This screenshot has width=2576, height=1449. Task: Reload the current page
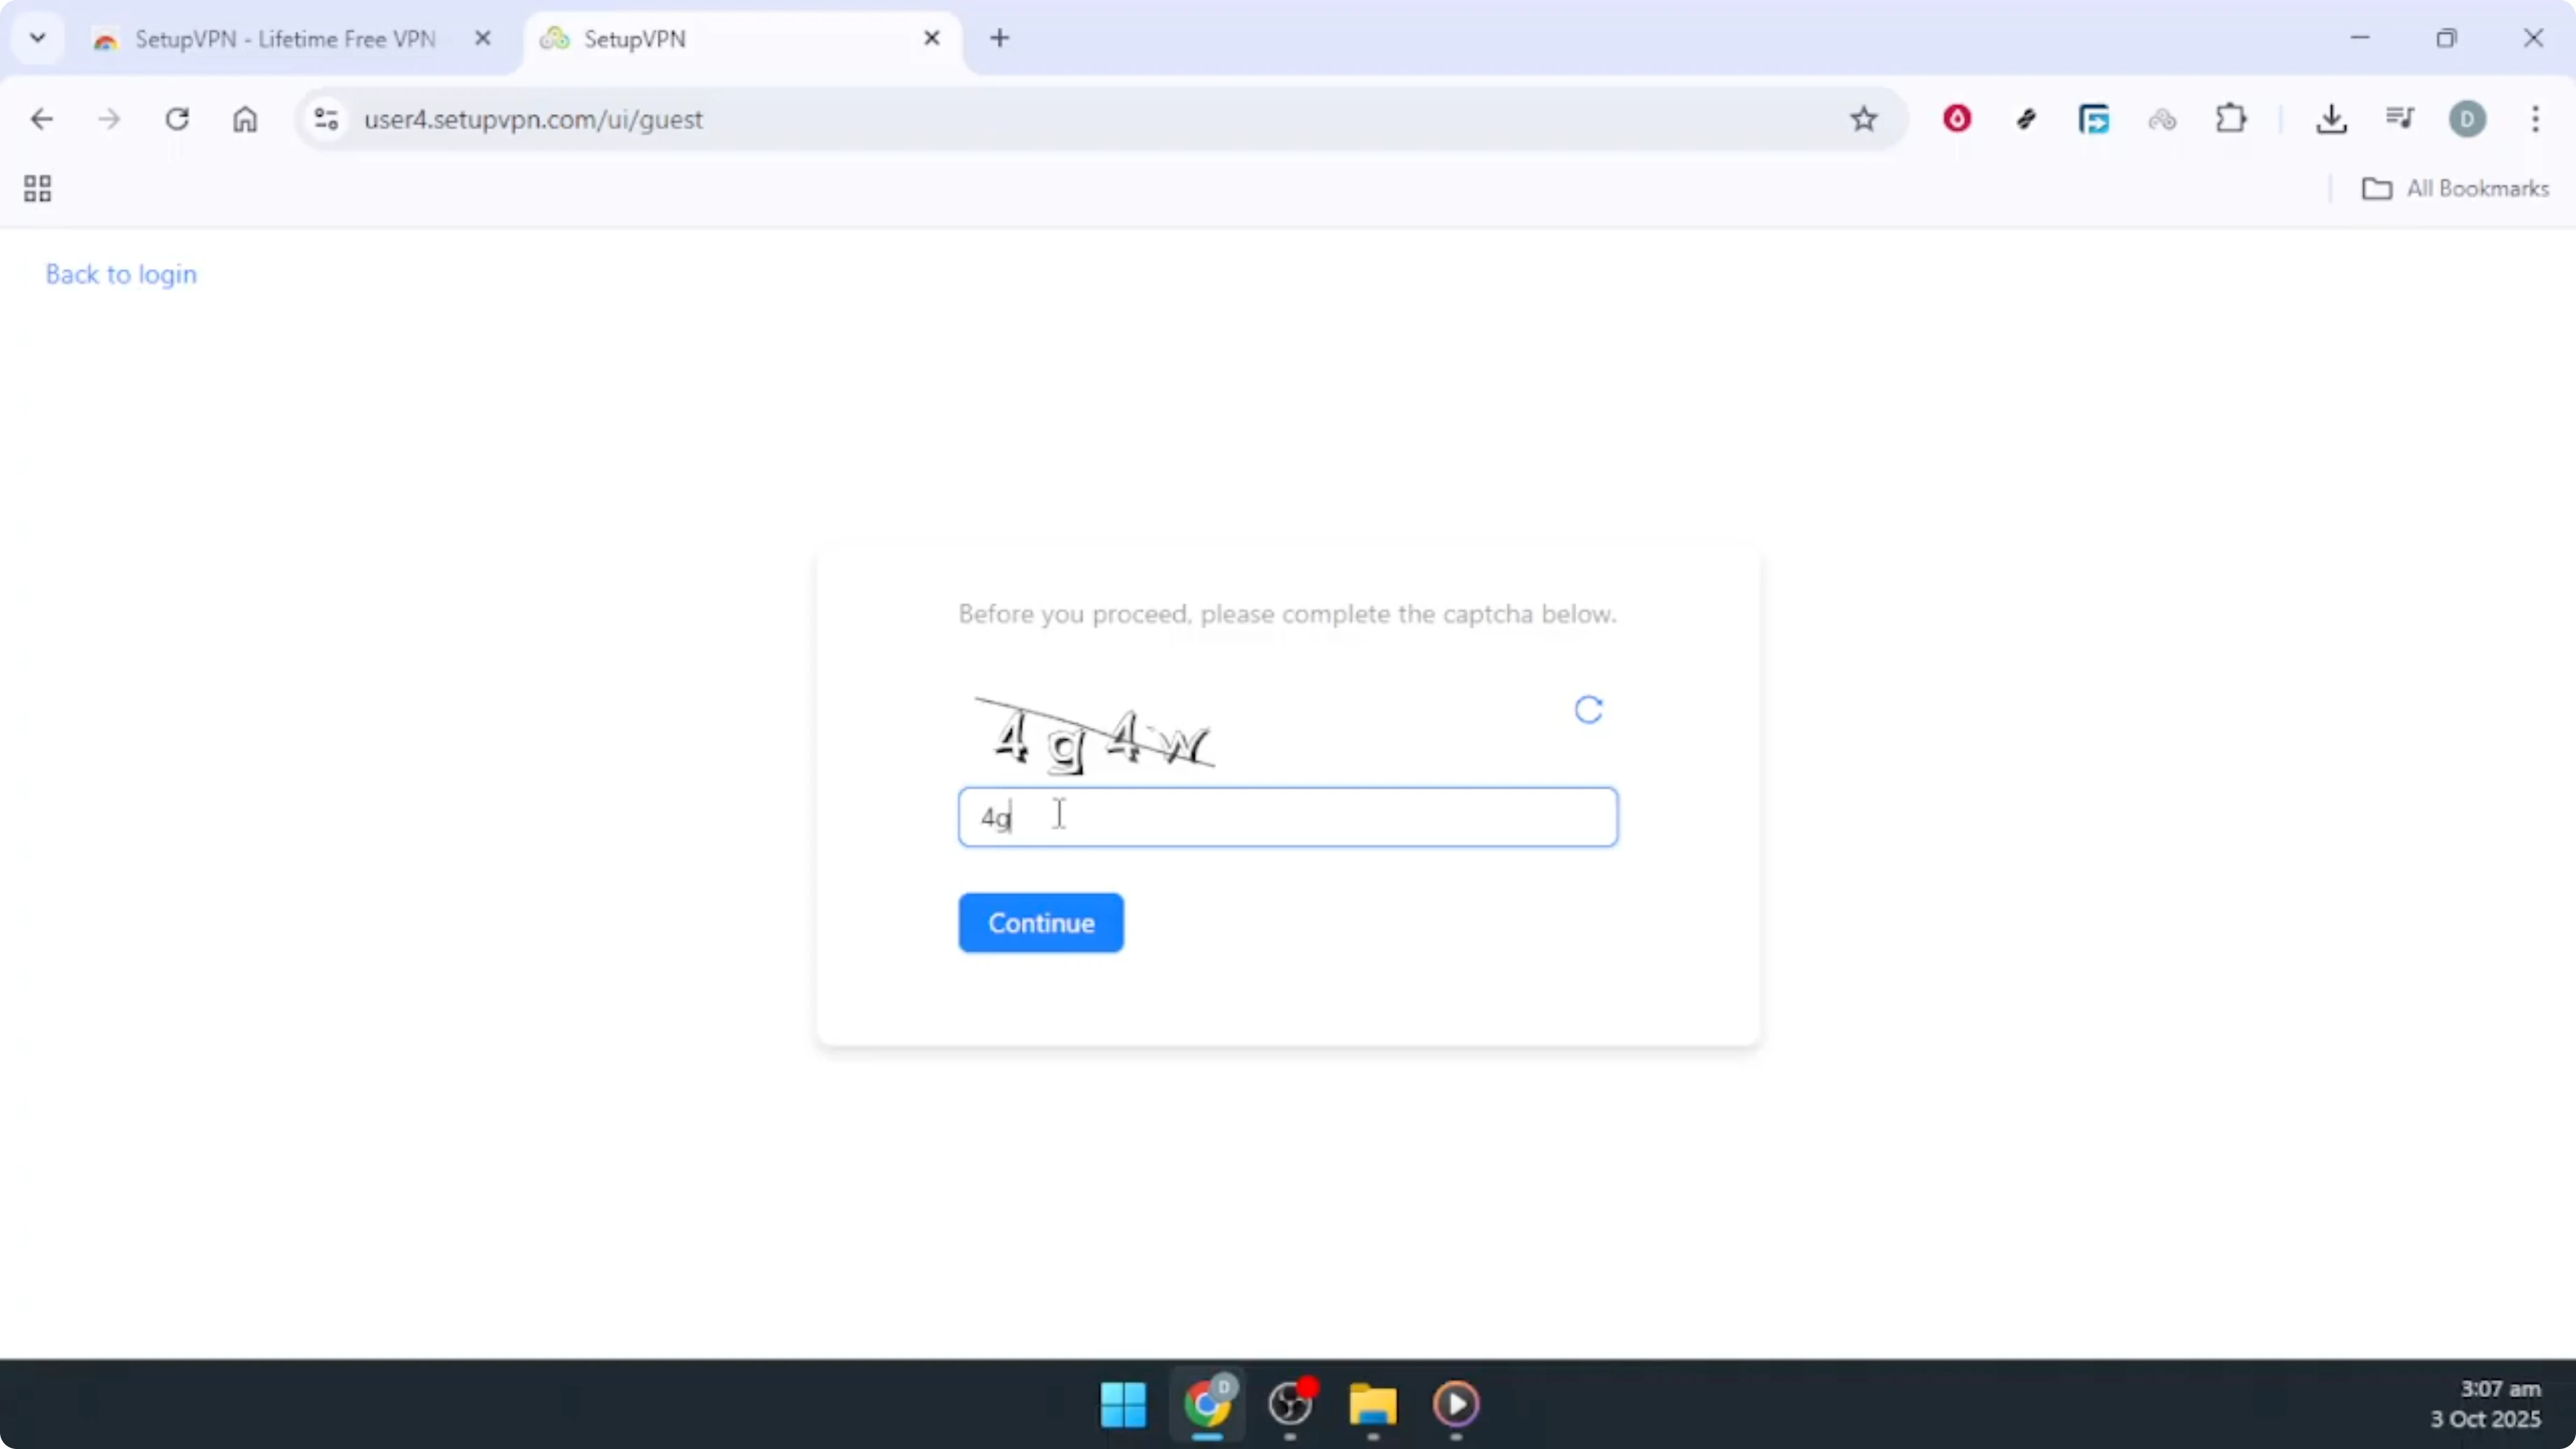pos(178,119)
